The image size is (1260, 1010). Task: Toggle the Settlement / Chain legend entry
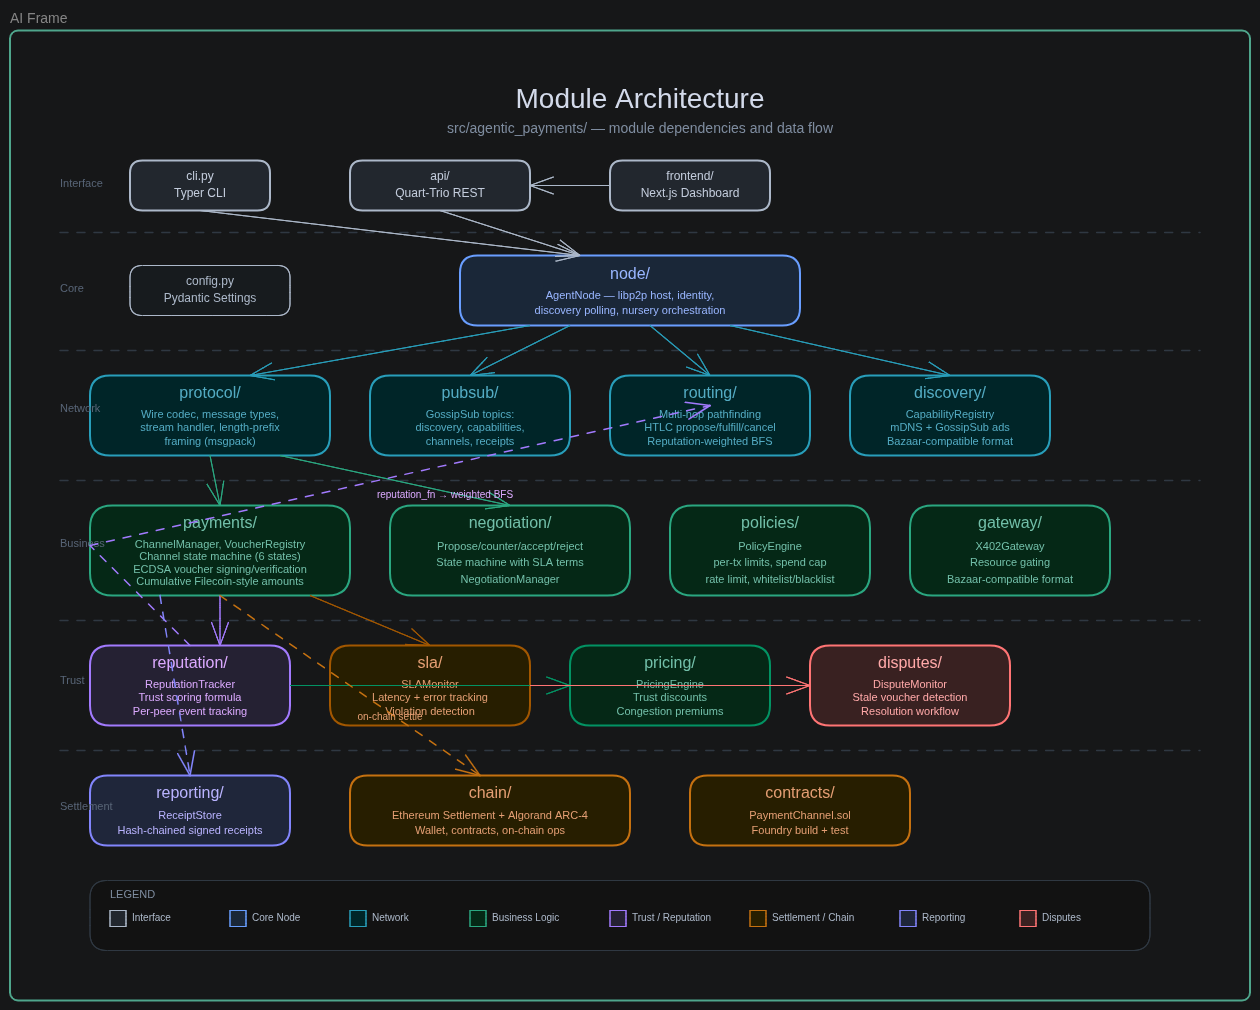pyautogui.click(x=757, y=918)
